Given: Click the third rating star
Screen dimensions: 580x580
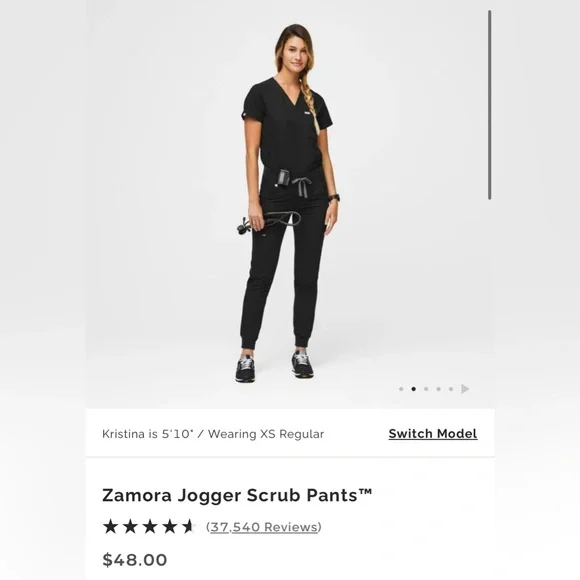Looking at the screenshot, I should [150, 526].
